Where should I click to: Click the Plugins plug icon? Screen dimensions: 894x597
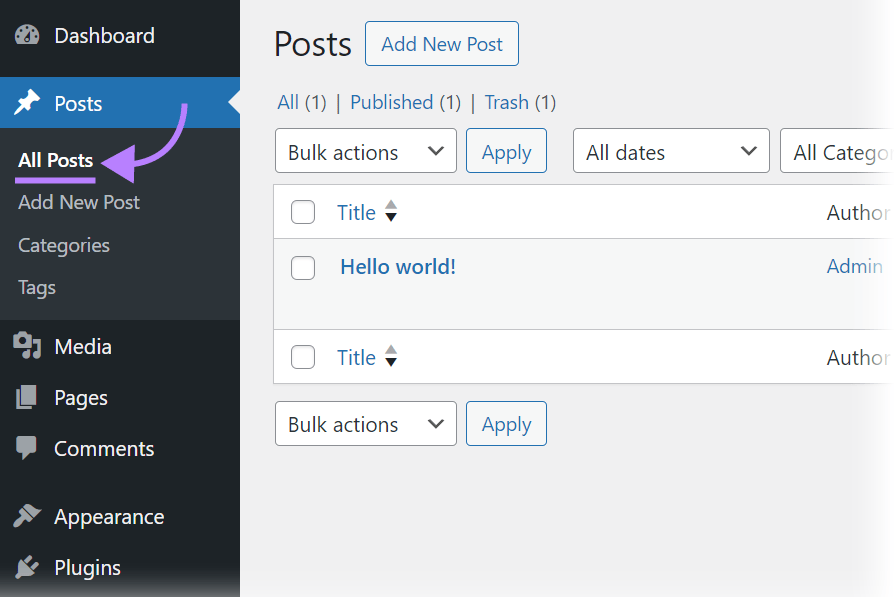[27, 567]
